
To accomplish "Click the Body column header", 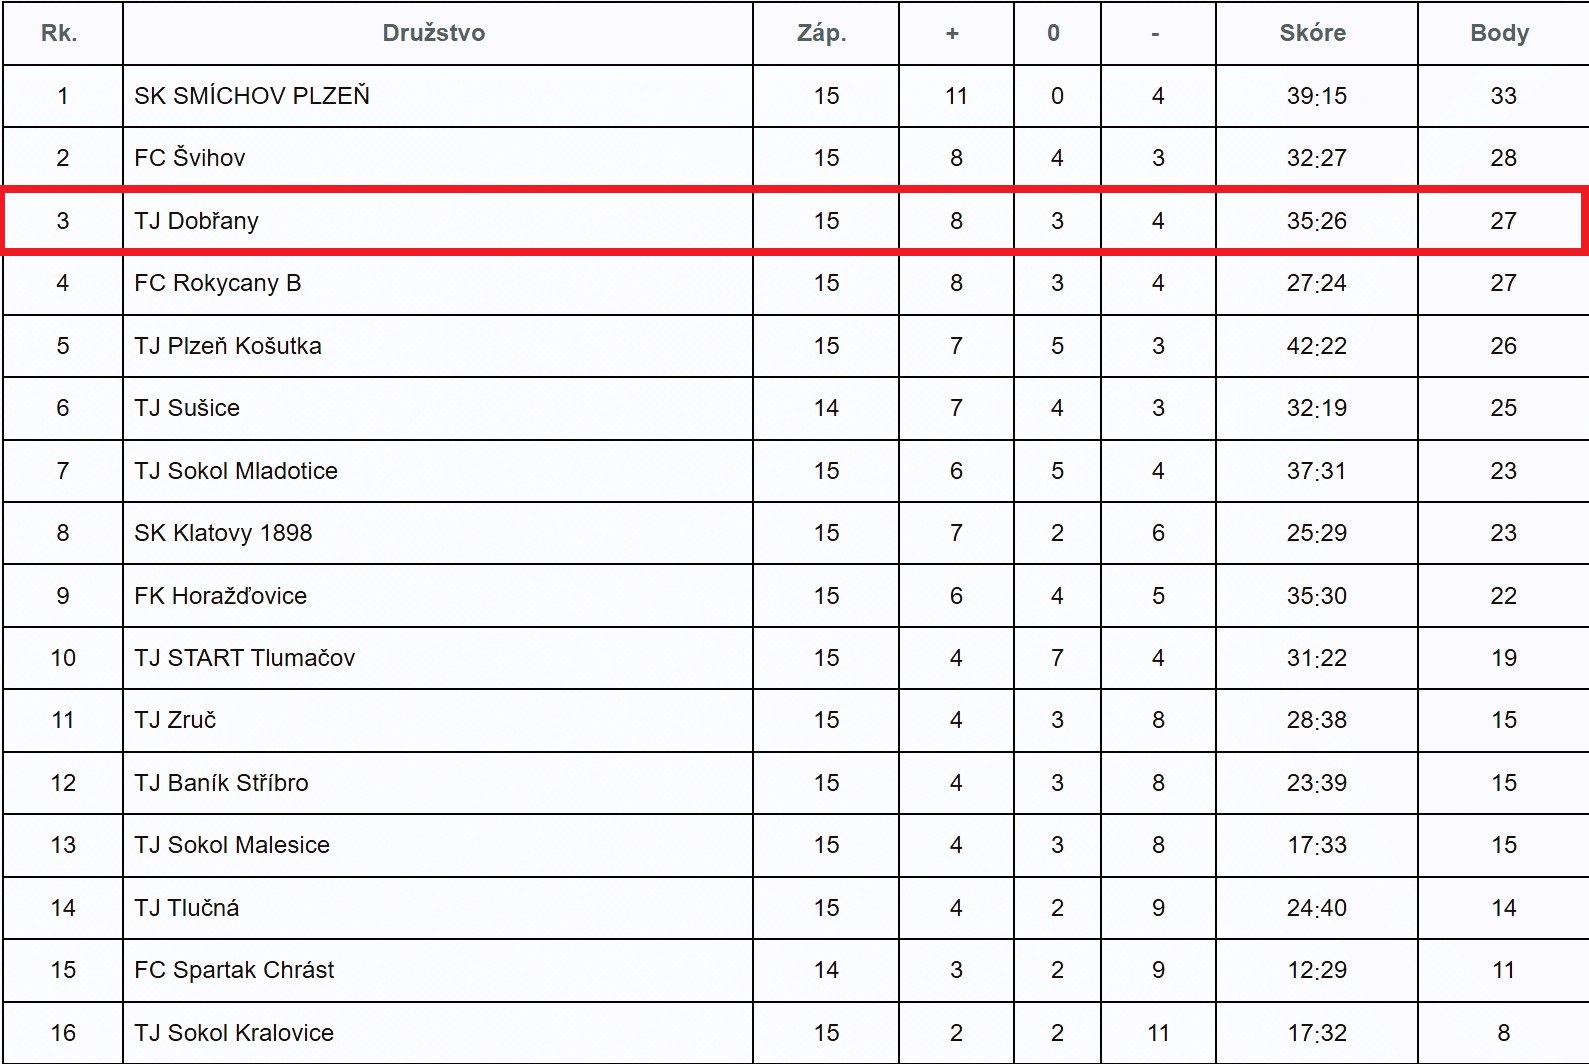I will pyautogui.click(x=1499, y=33).
